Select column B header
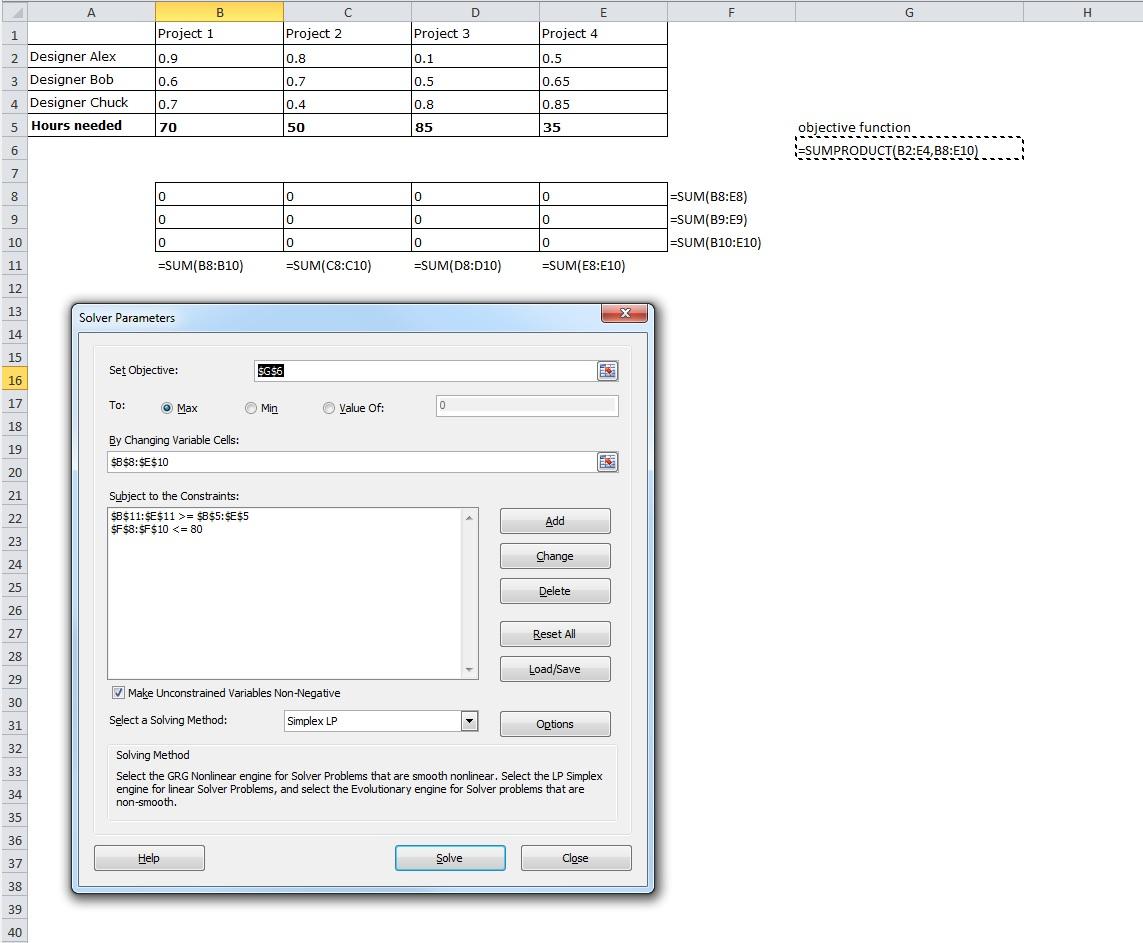This screenshot has width=1143, height=943. [219, 12]
